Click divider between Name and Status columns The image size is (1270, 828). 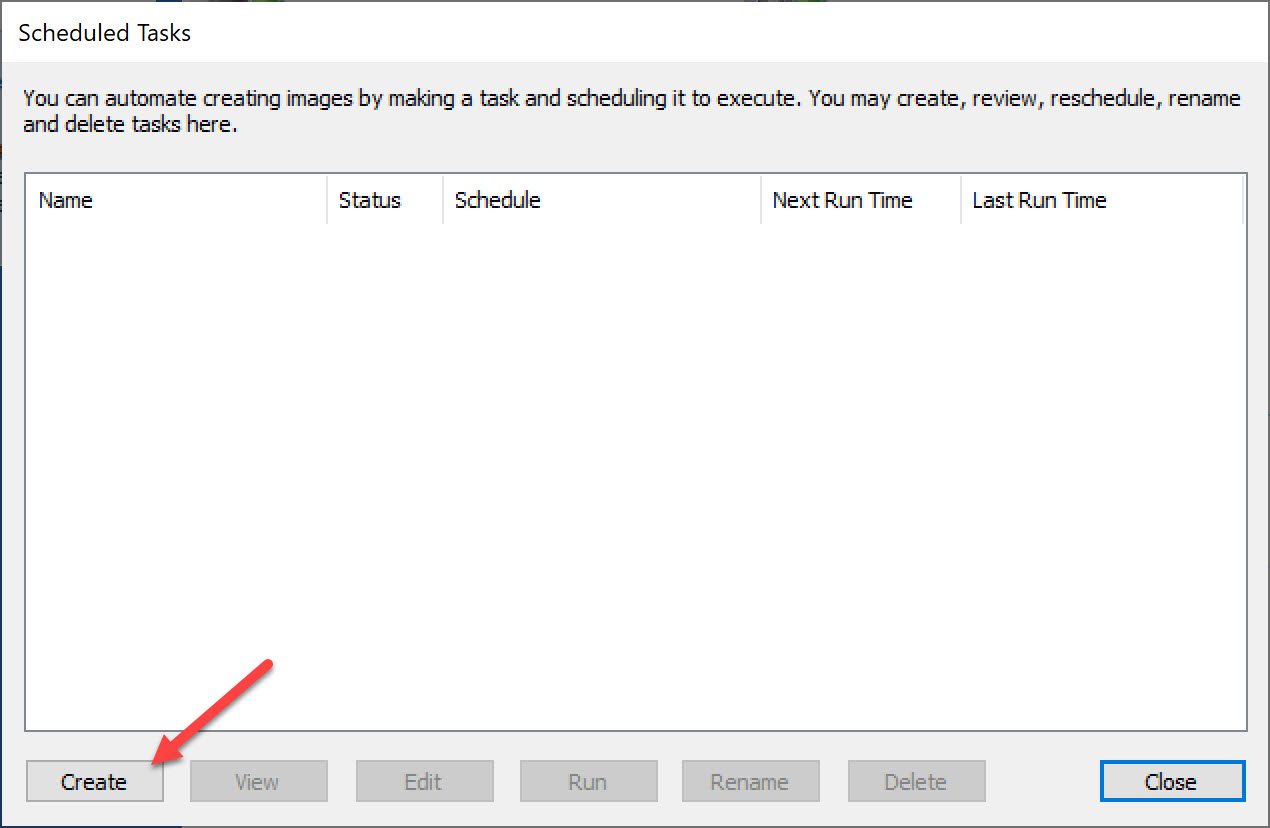[x=327, y=200]
